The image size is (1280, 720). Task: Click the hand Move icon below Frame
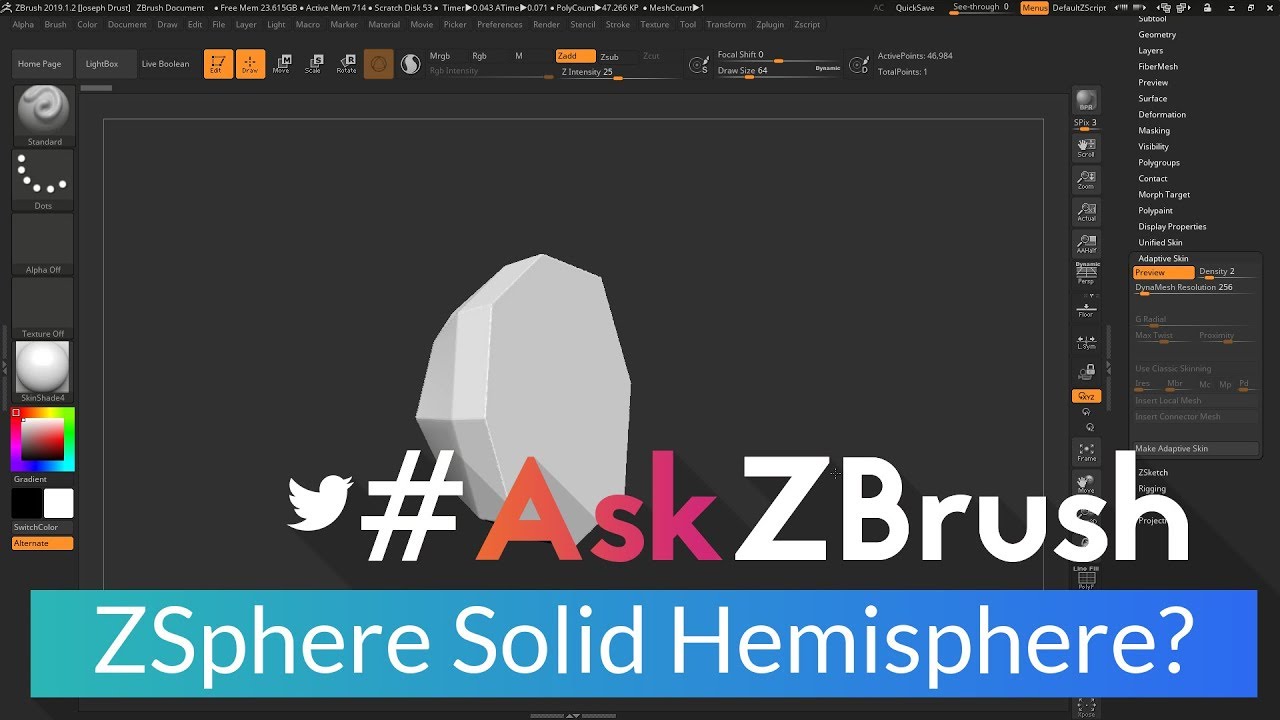click(x=1086, y=484)
